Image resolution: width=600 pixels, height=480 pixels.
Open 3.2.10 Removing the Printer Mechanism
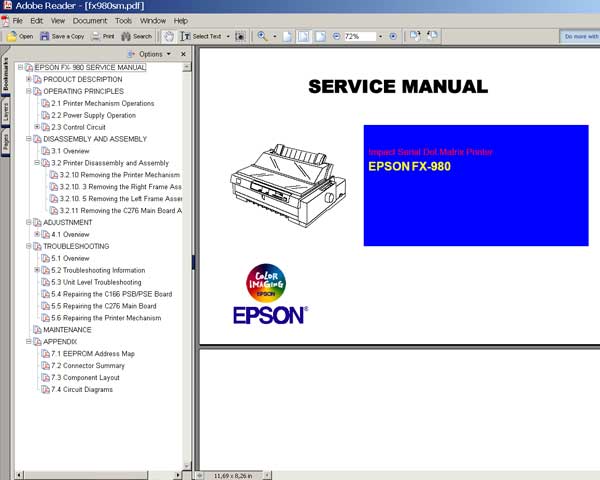pos(120,175)
